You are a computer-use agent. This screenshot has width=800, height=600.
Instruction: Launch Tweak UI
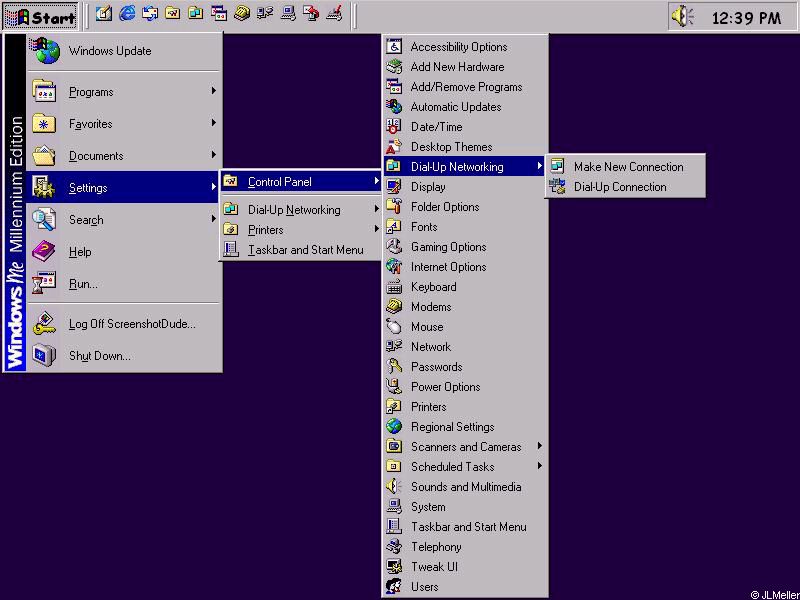coord(465,567)
